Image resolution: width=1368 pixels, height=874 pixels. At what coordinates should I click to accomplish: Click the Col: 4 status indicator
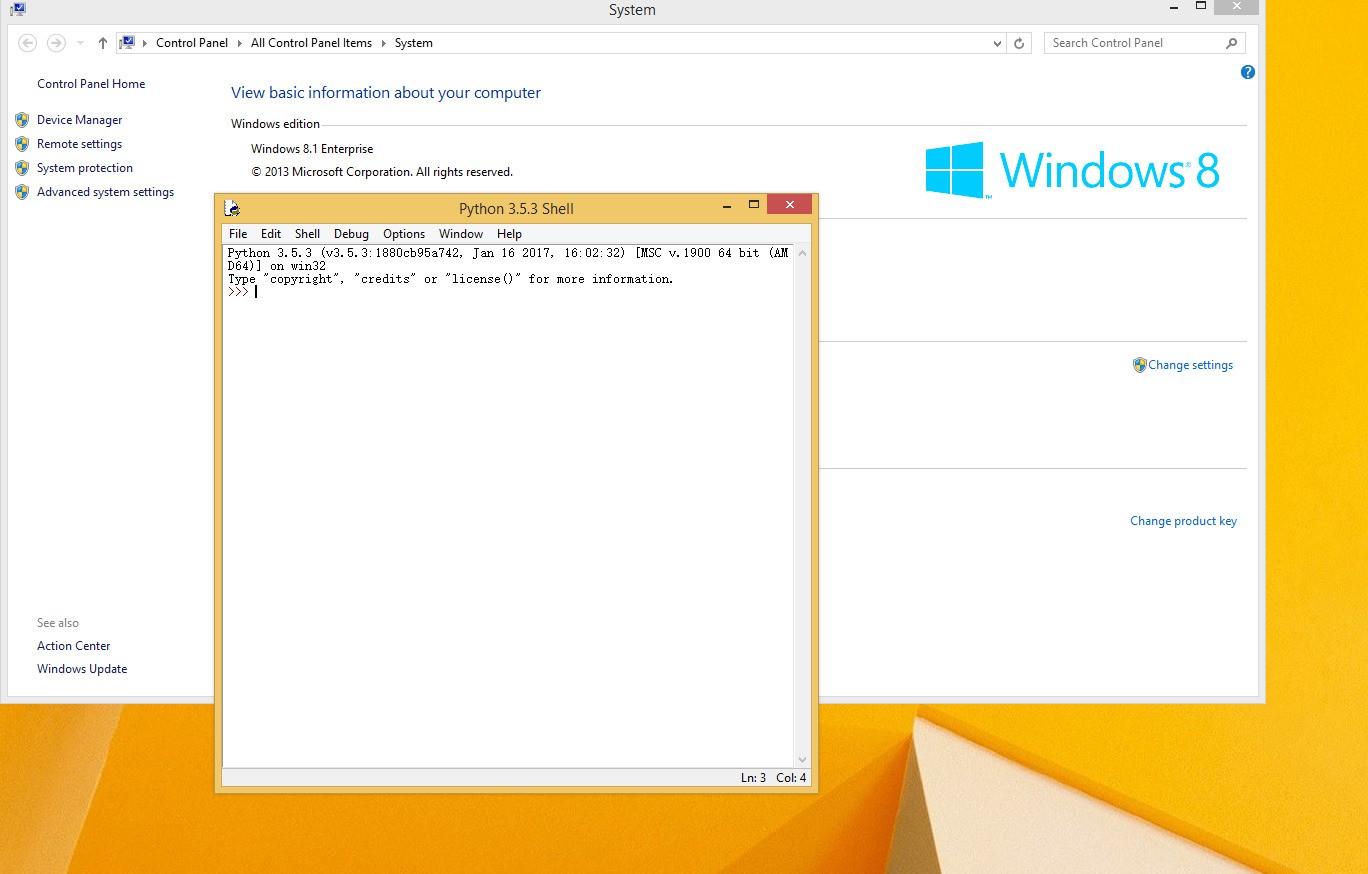pyautogui.click(x=791, y=777)
